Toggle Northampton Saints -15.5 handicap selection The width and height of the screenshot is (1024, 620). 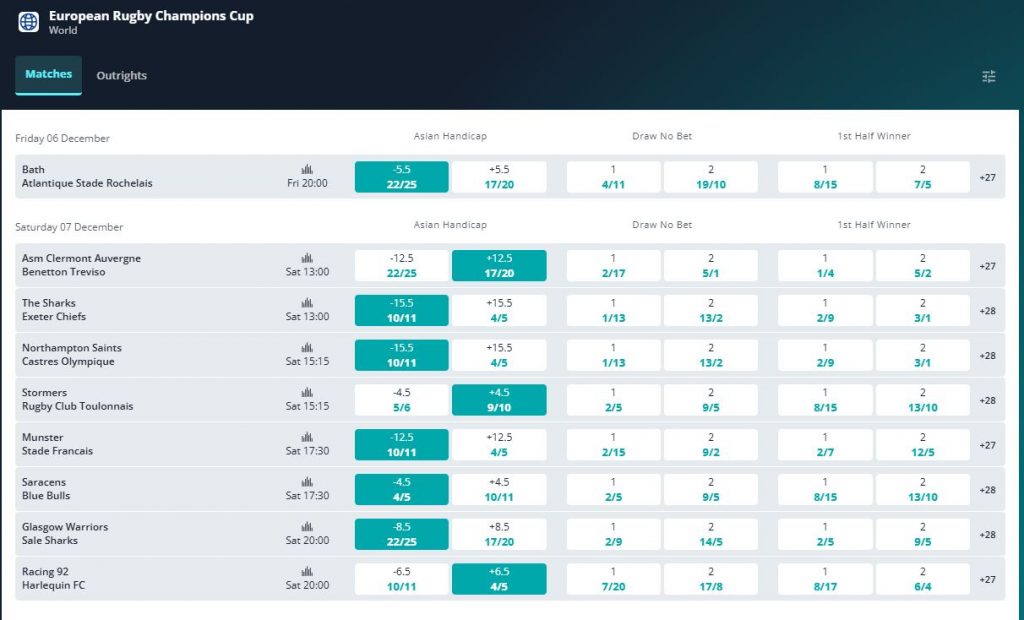coord(402,355)
